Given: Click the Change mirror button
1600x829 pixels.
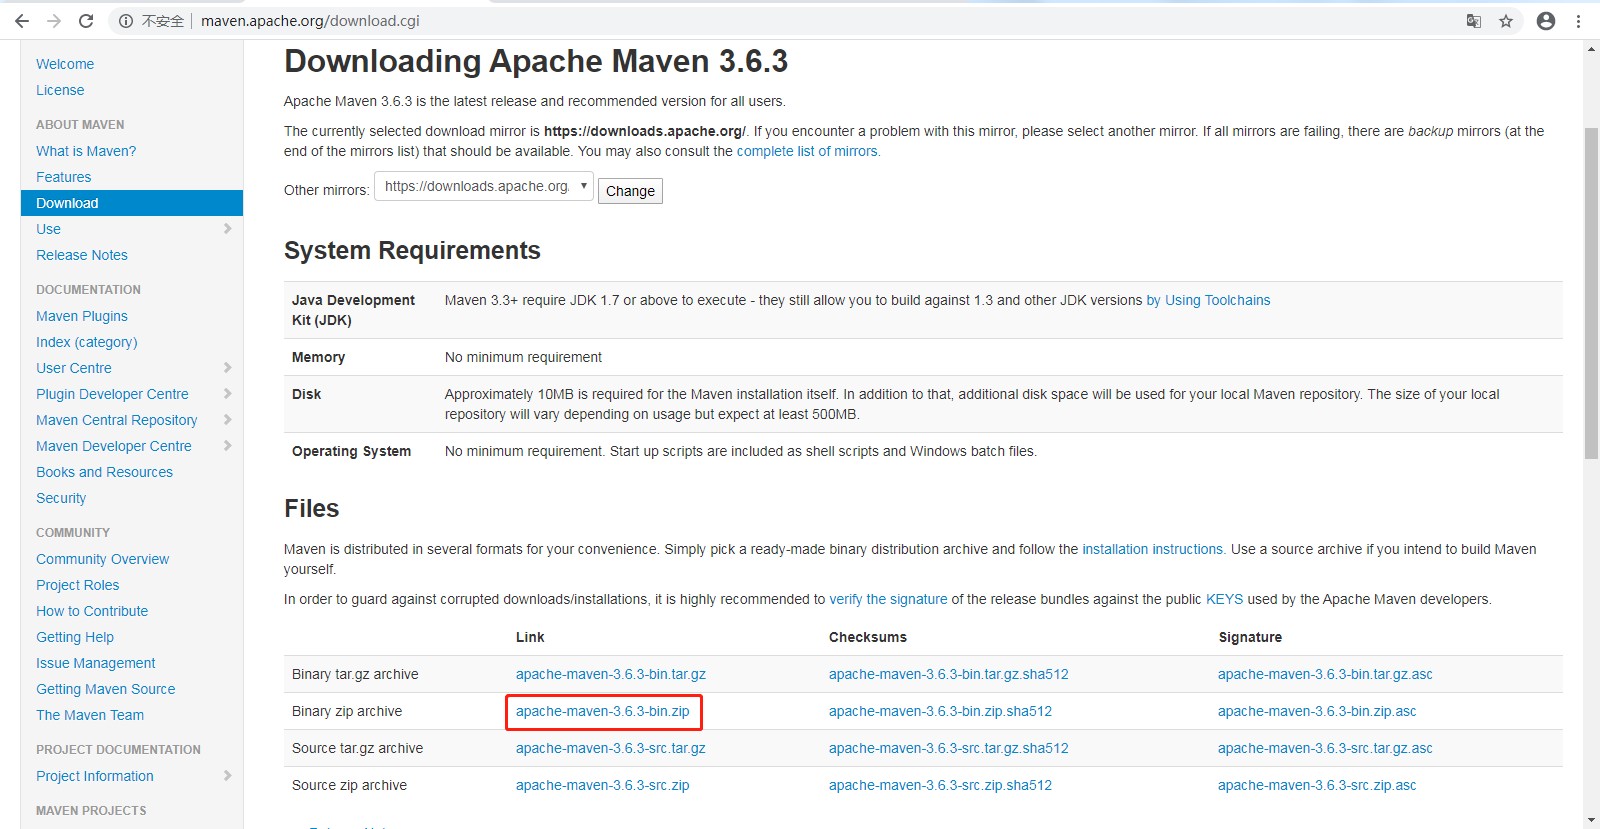Looking at the screenshot, I should coord(630,191).
